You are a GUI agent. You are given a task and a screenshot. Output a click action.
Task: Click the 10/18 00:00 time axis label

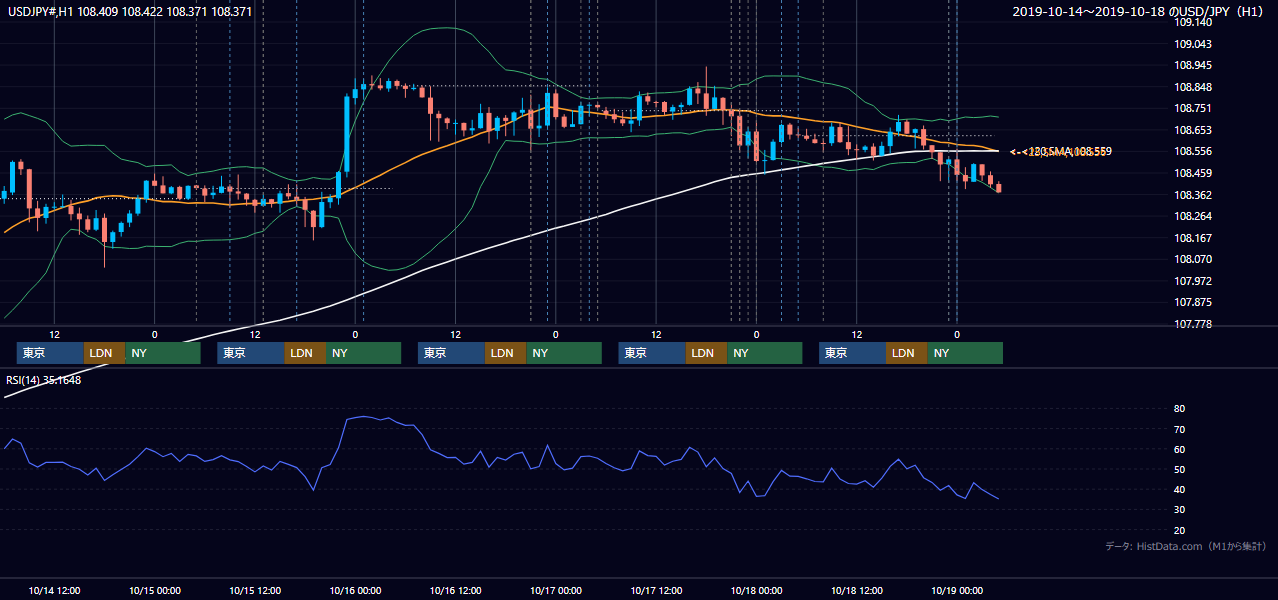click(757, 590)
